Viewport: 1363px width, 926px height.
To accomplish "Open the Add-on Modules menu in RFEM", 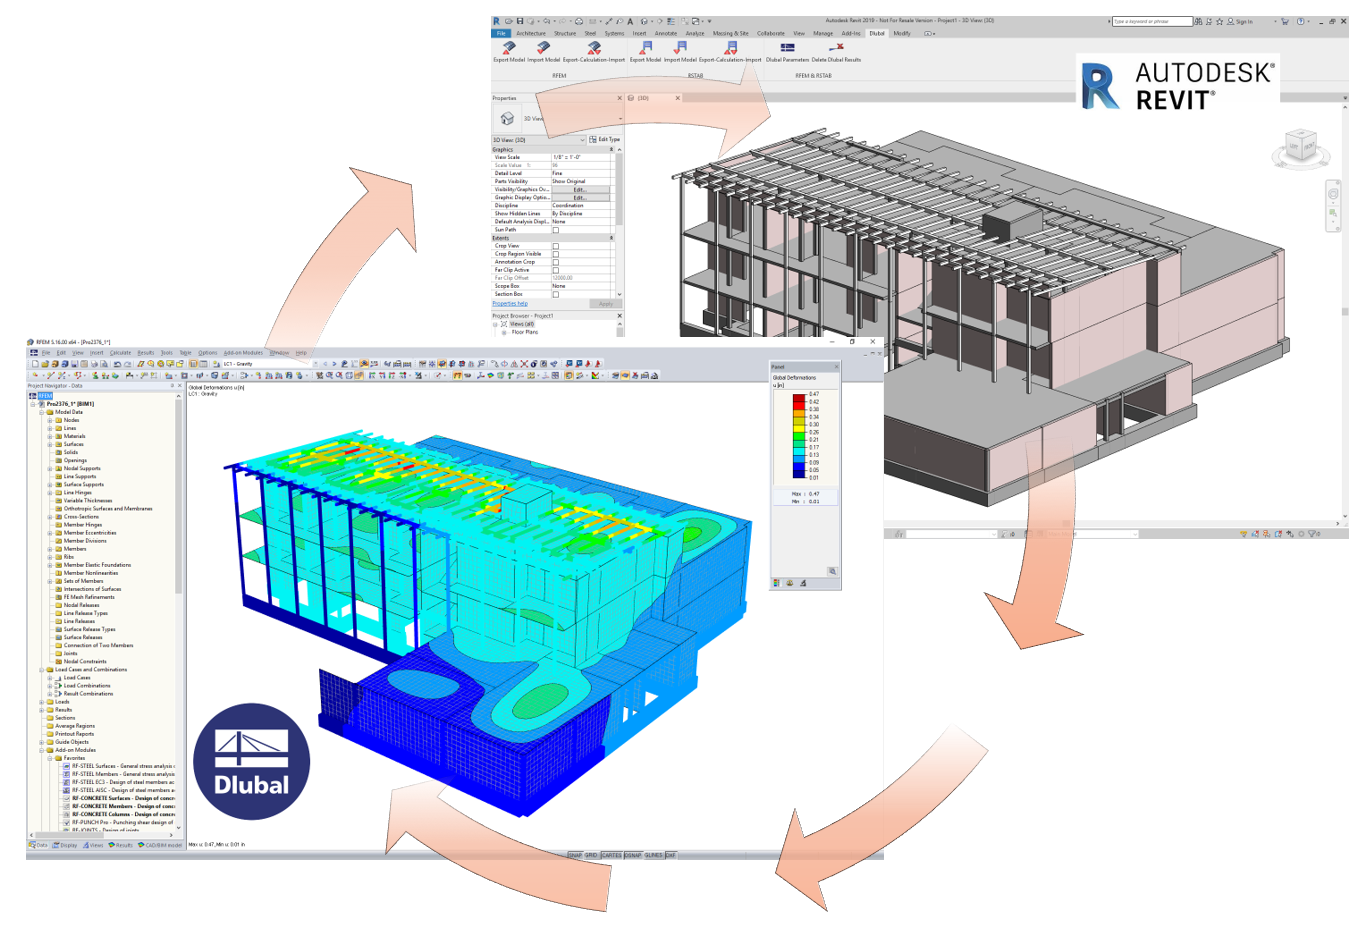I will coord(243,353).
